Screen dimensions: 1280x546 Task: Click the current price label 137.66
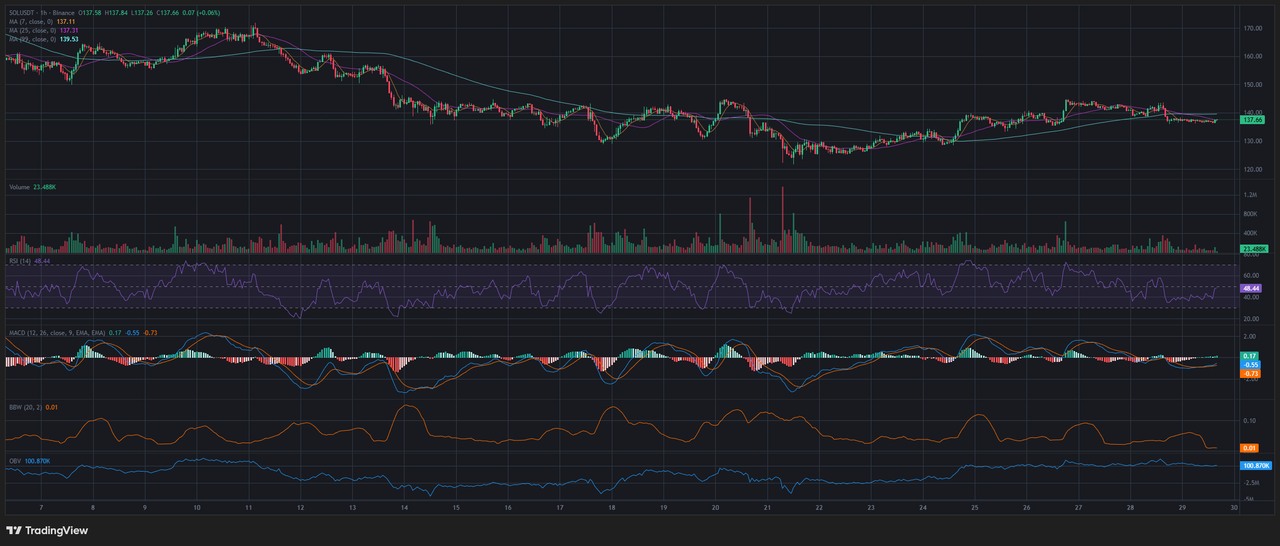pyautogui.click(x=1253, y=120)
